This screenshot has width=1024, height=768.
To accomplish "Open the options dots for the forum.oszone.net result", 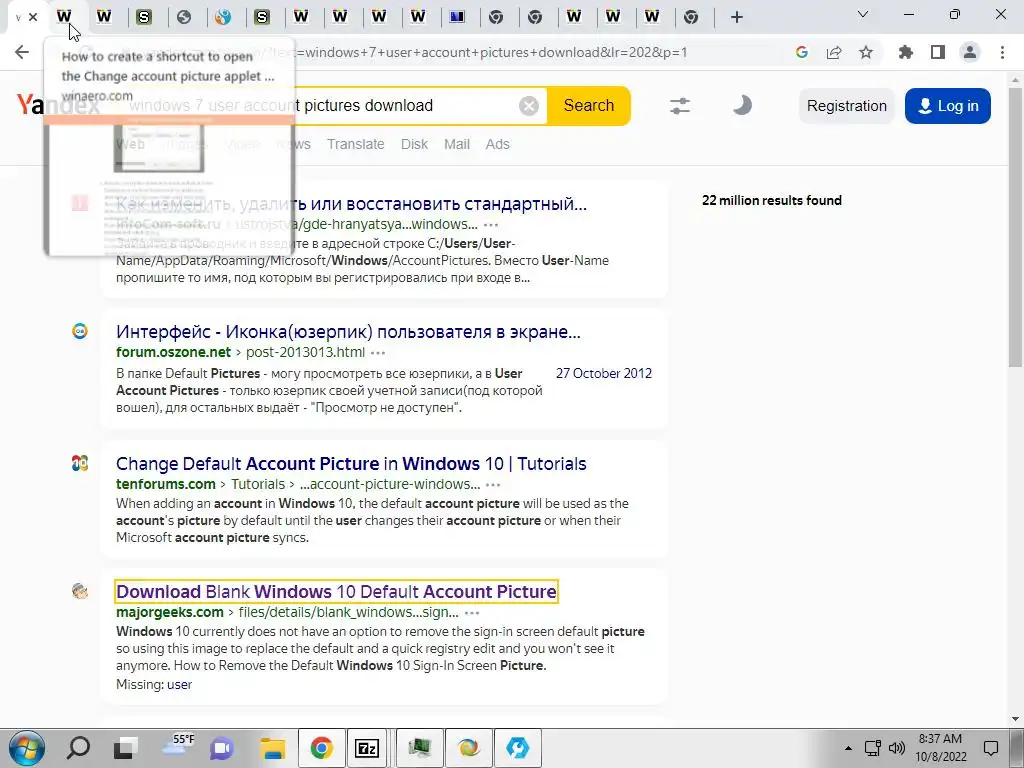I will (378, 353).
